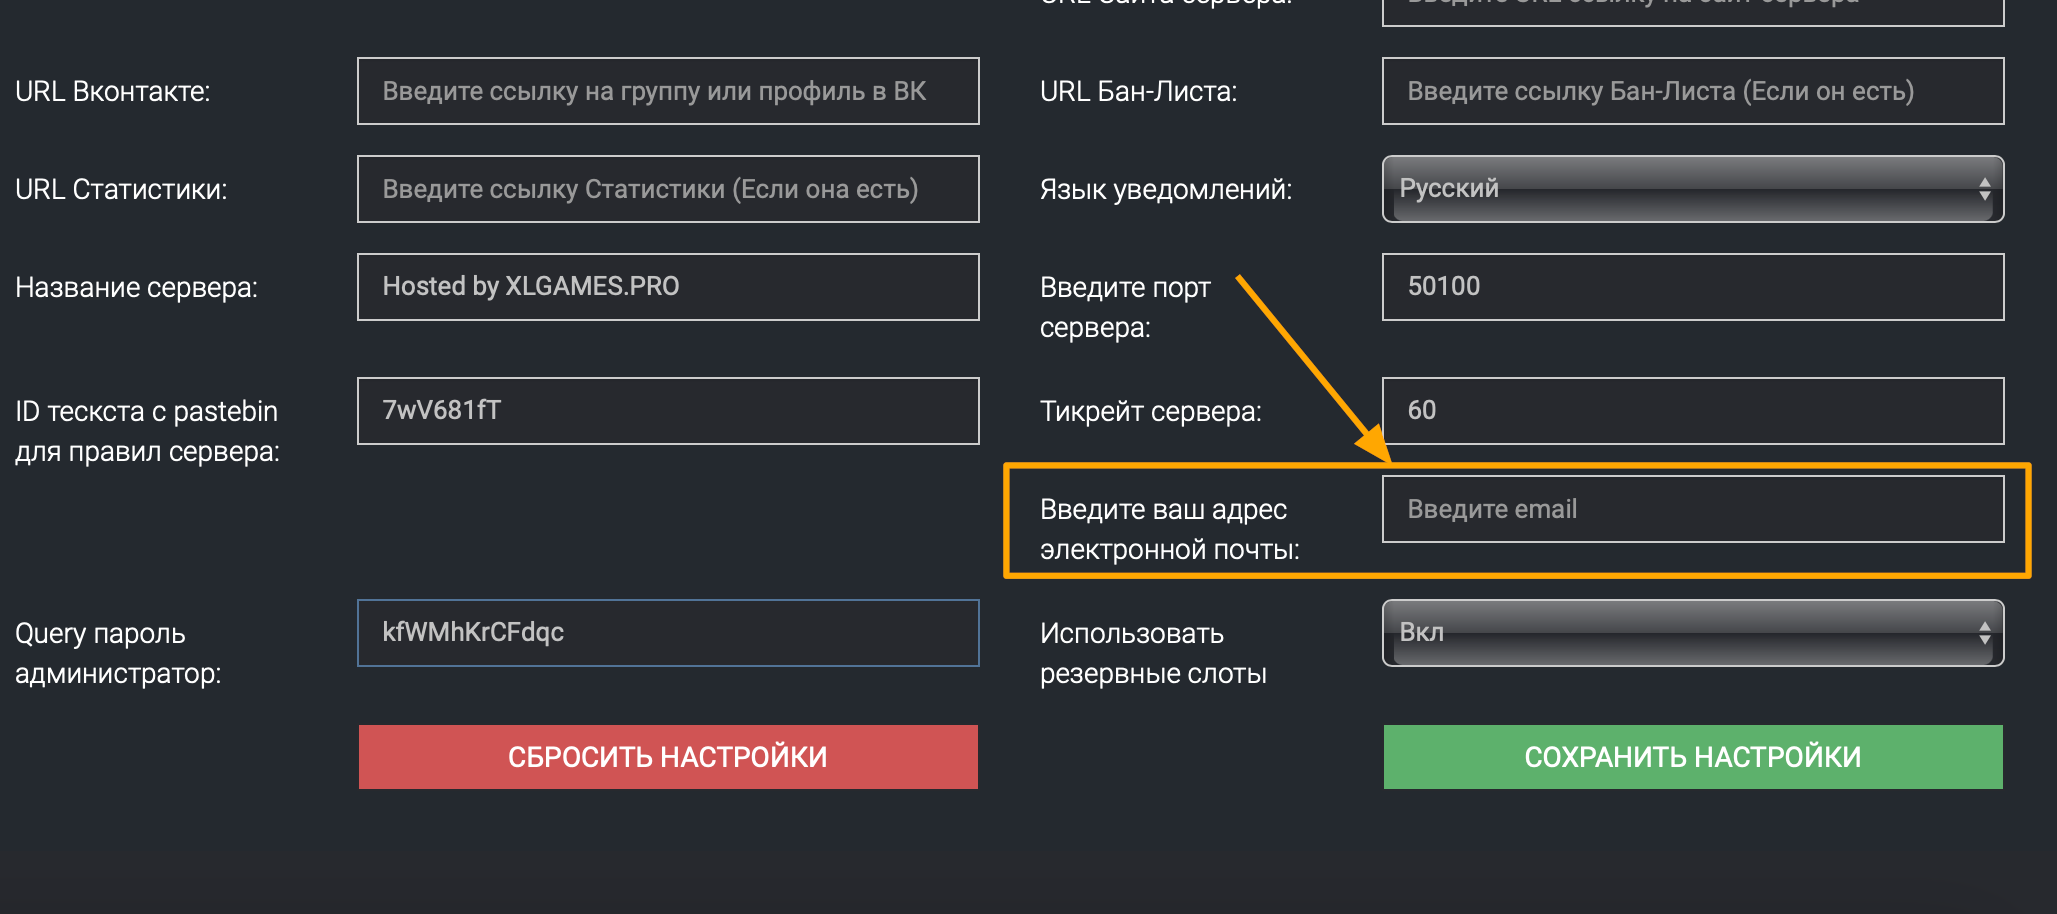Click the tickrate field showing 60
The height and width of the screenshot is (914, 2057).
pyautogui.click(x=1691, y=410)
